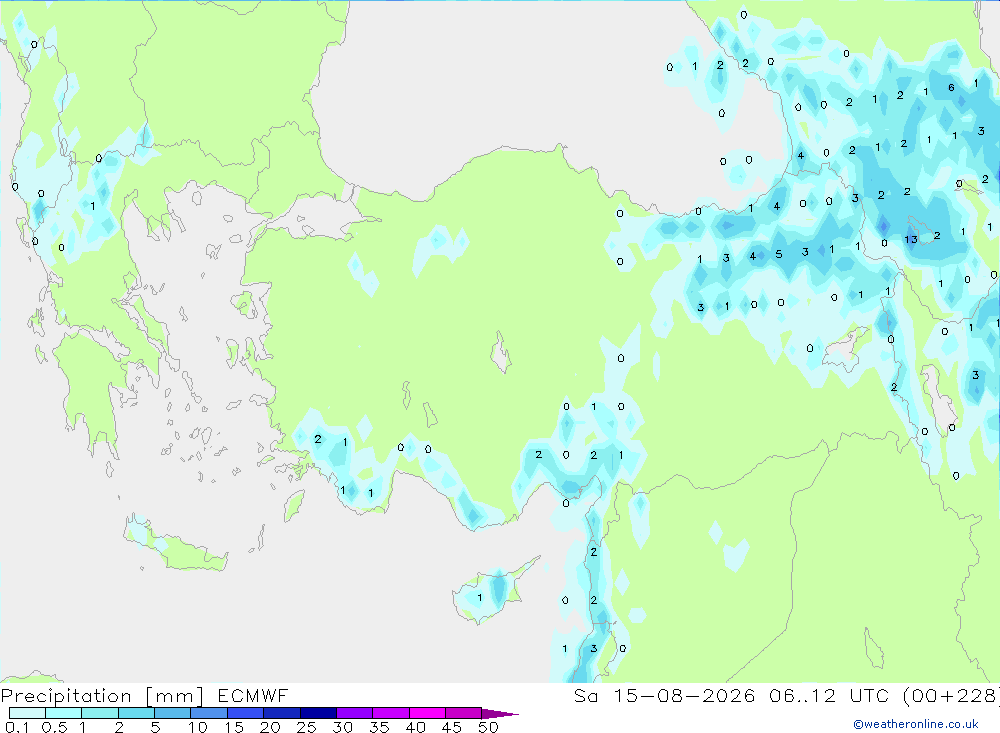Click the '25' legend scale label
Image resolution: width=1000 pixels, height=733 pixels.
click(x=307, y=727)
